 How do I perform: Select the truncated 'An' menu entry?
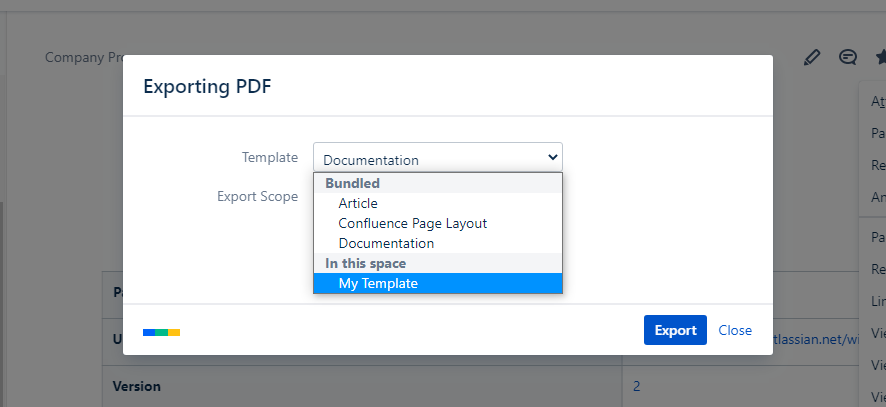click(x=877, y=197)
